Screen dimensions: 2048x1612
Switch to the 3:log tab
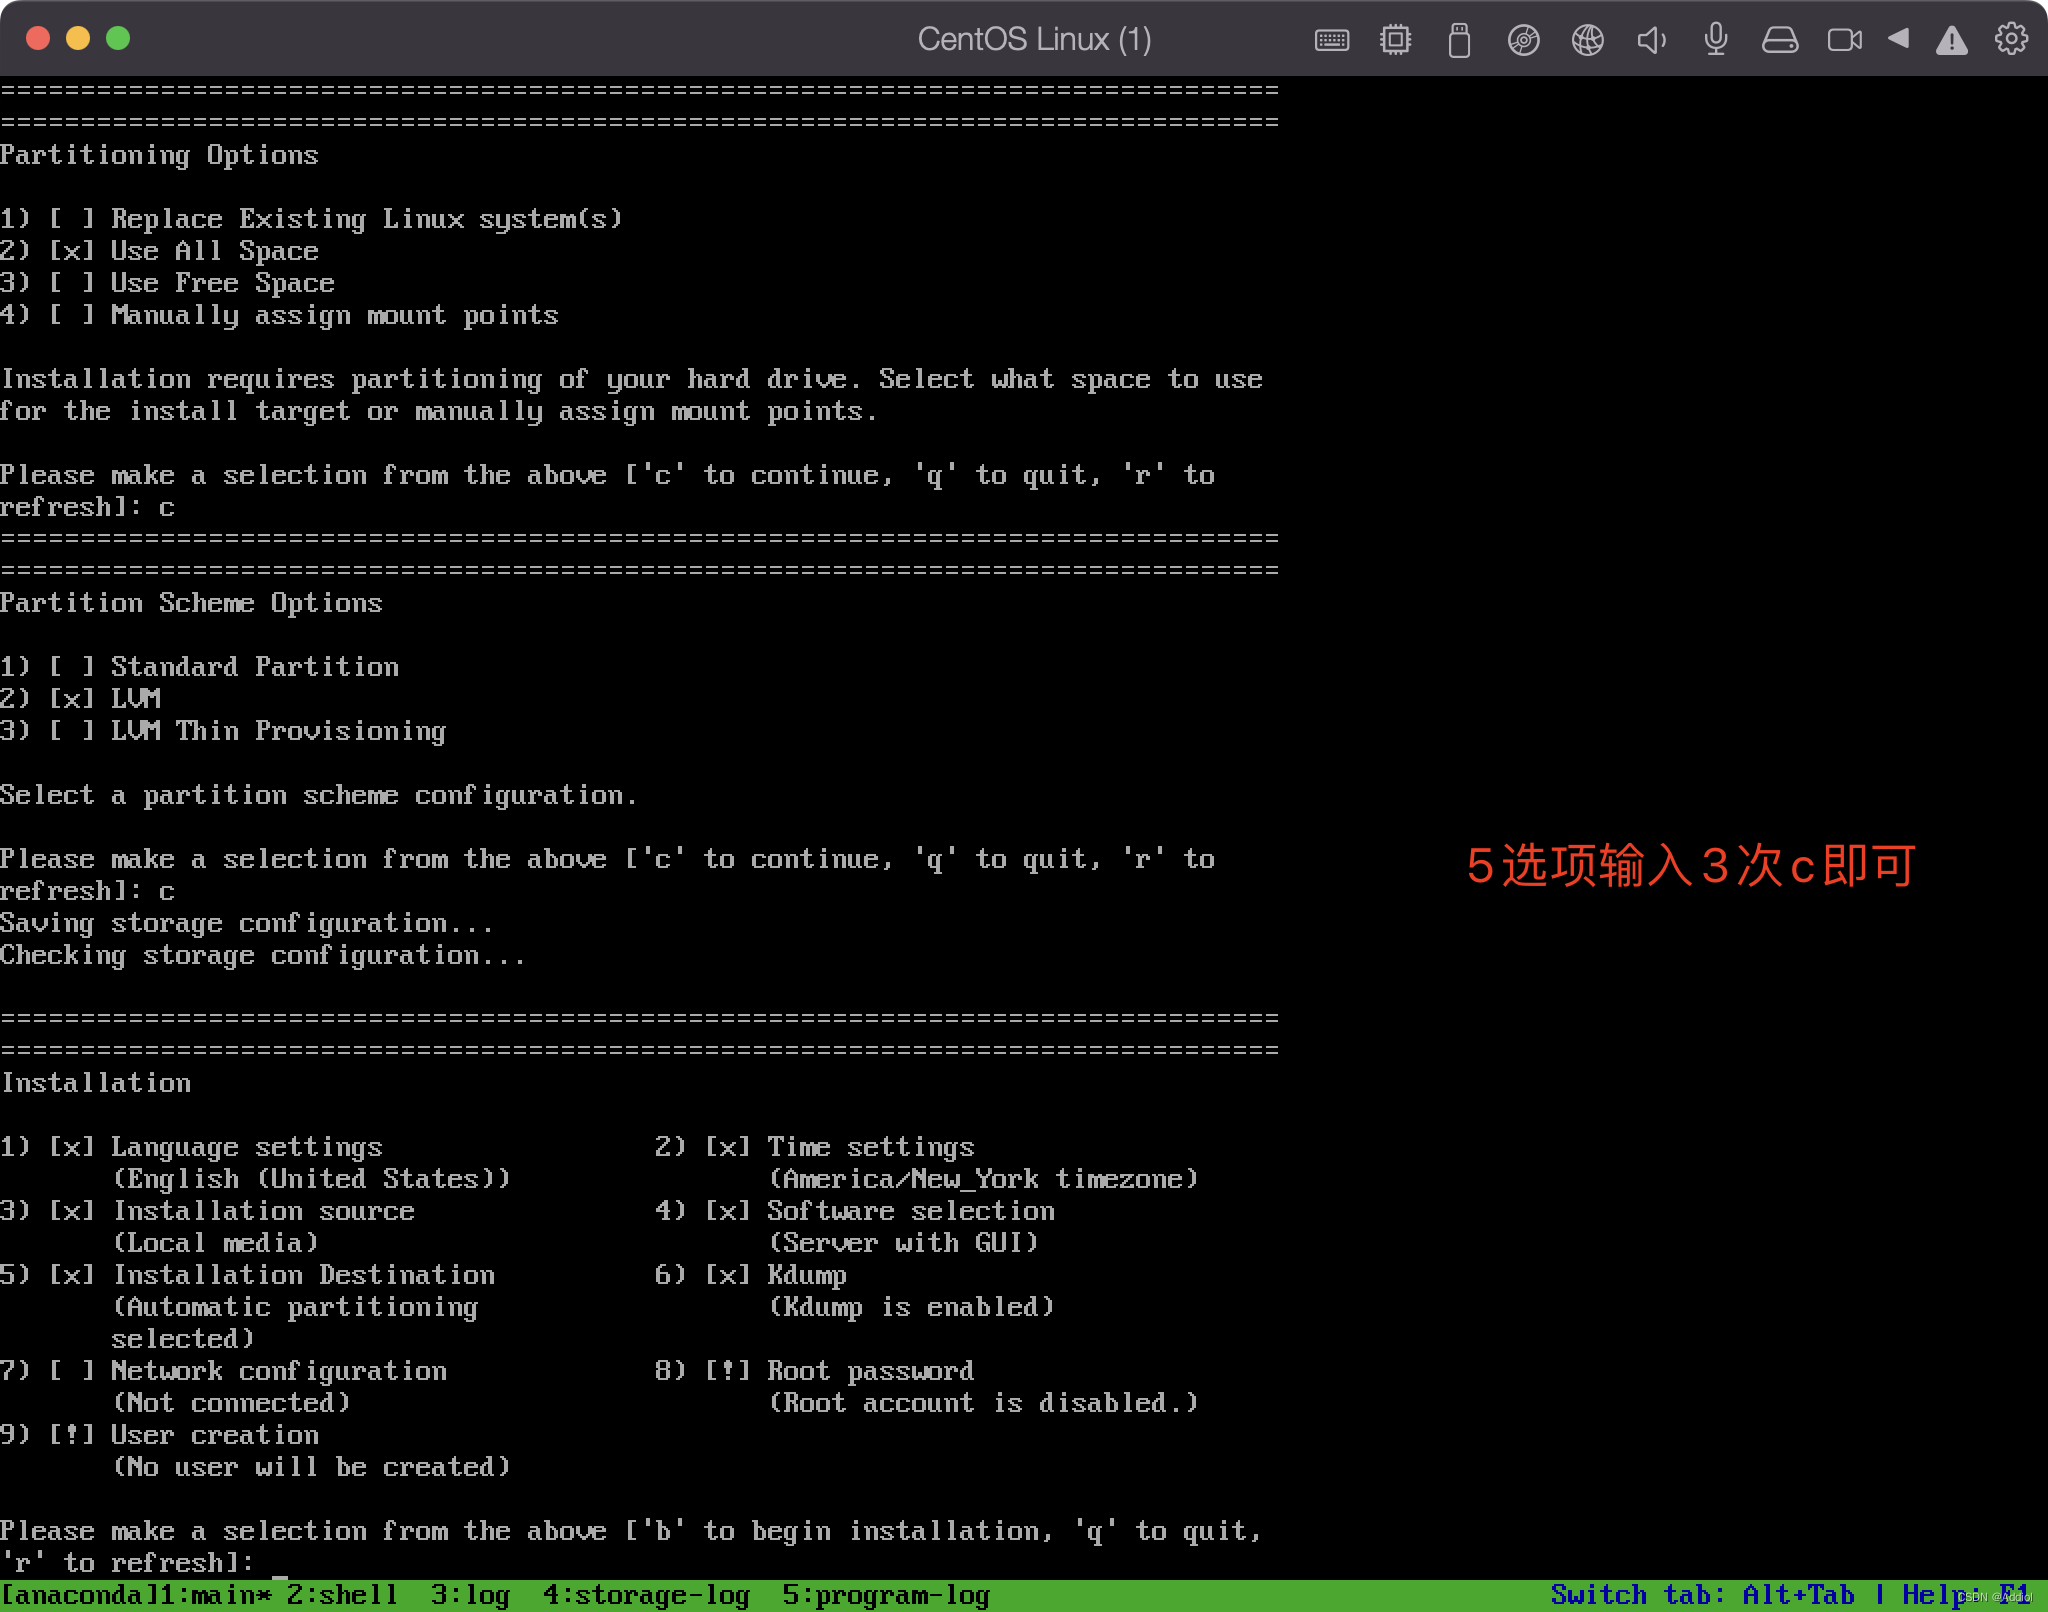(470, 1594)
